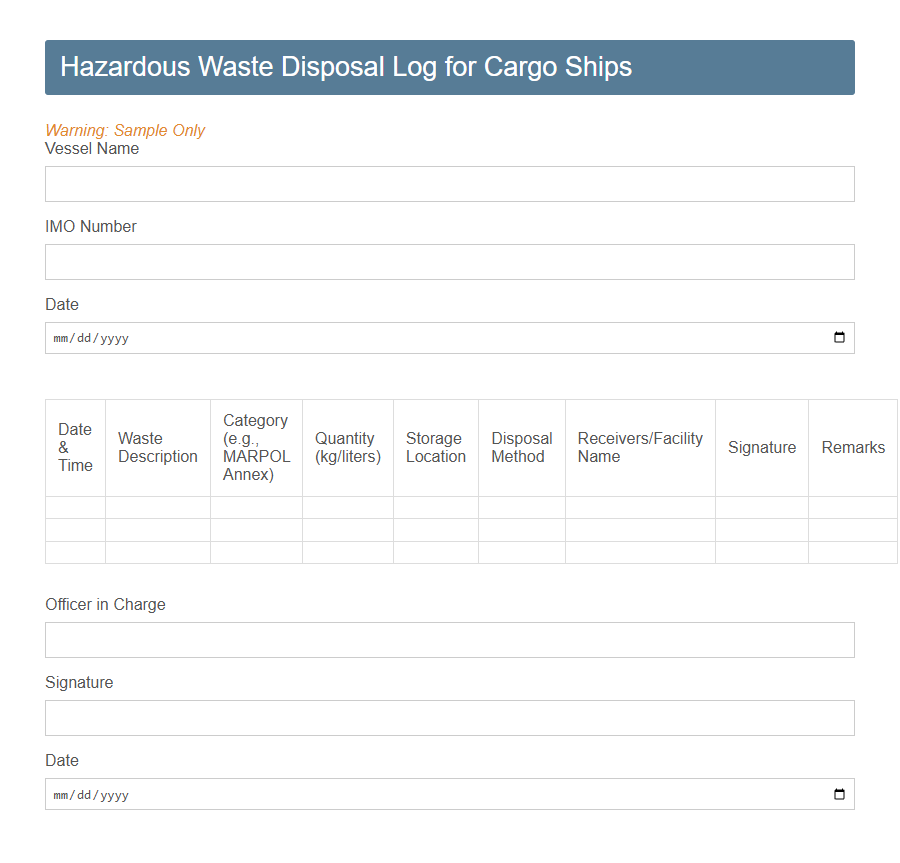
Task: Click the IMO Number input field
Action: 449,261
